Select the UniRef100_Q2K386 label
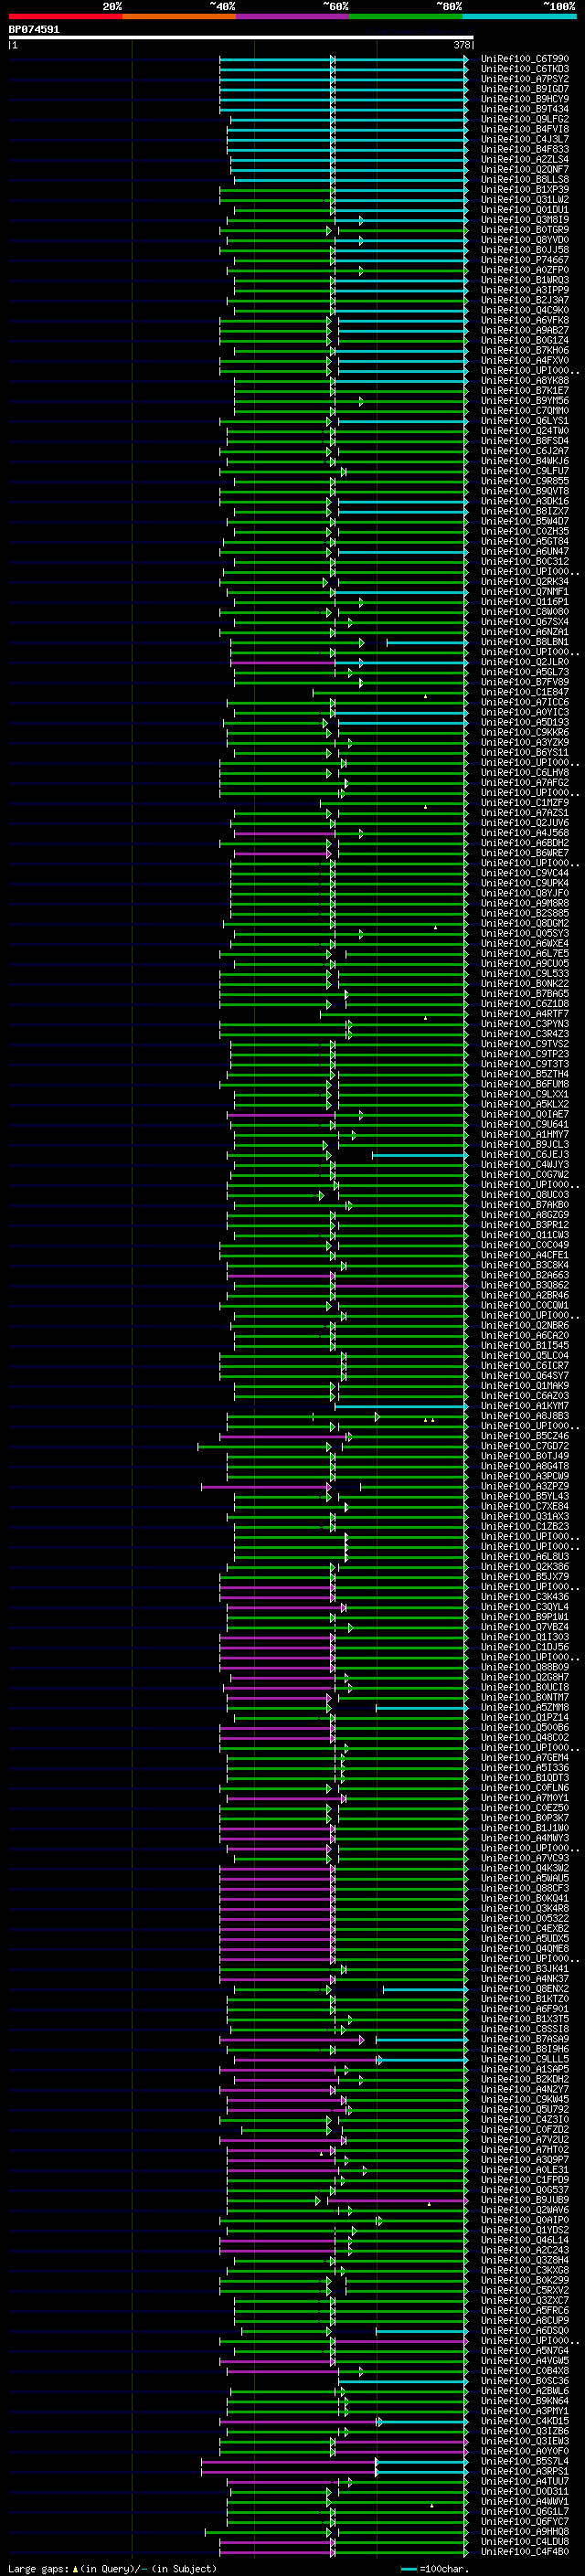 coord(525,1566)
